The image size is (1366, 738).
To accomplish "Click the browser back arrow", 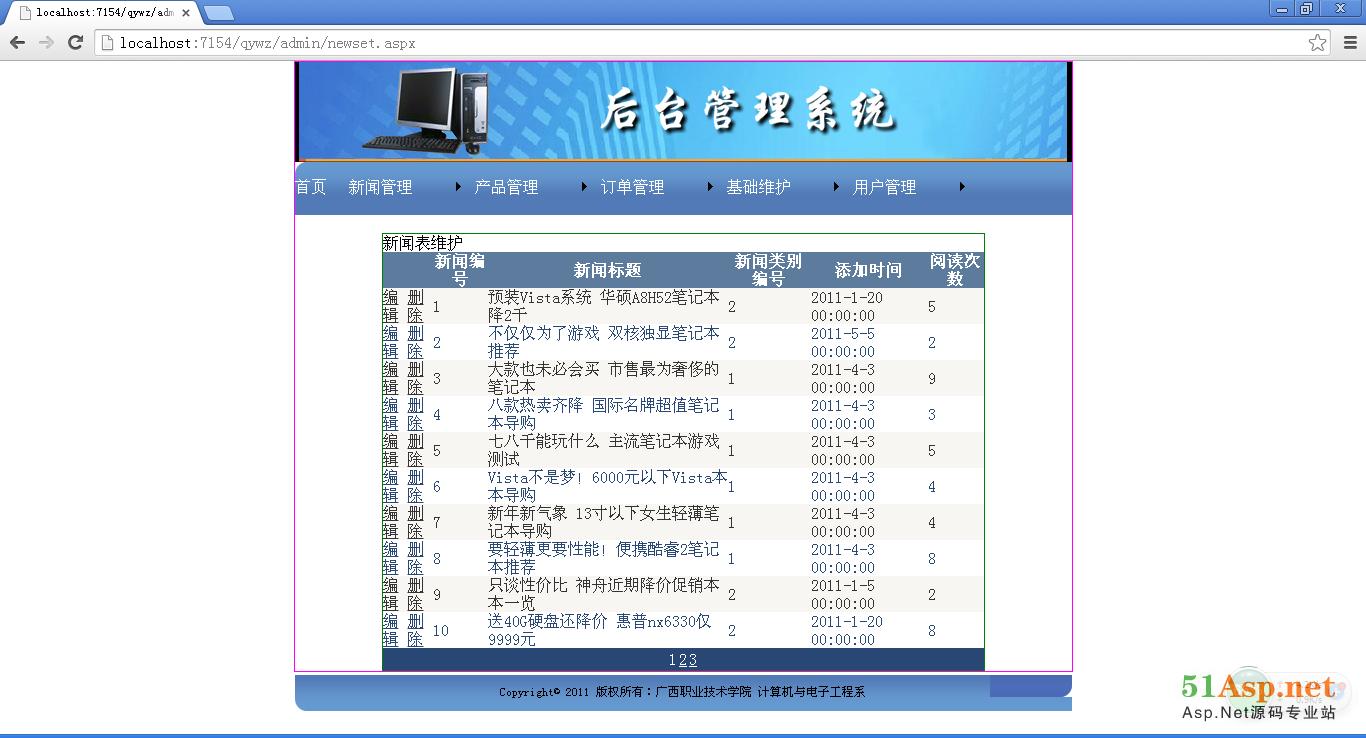I will coord(17,43).
